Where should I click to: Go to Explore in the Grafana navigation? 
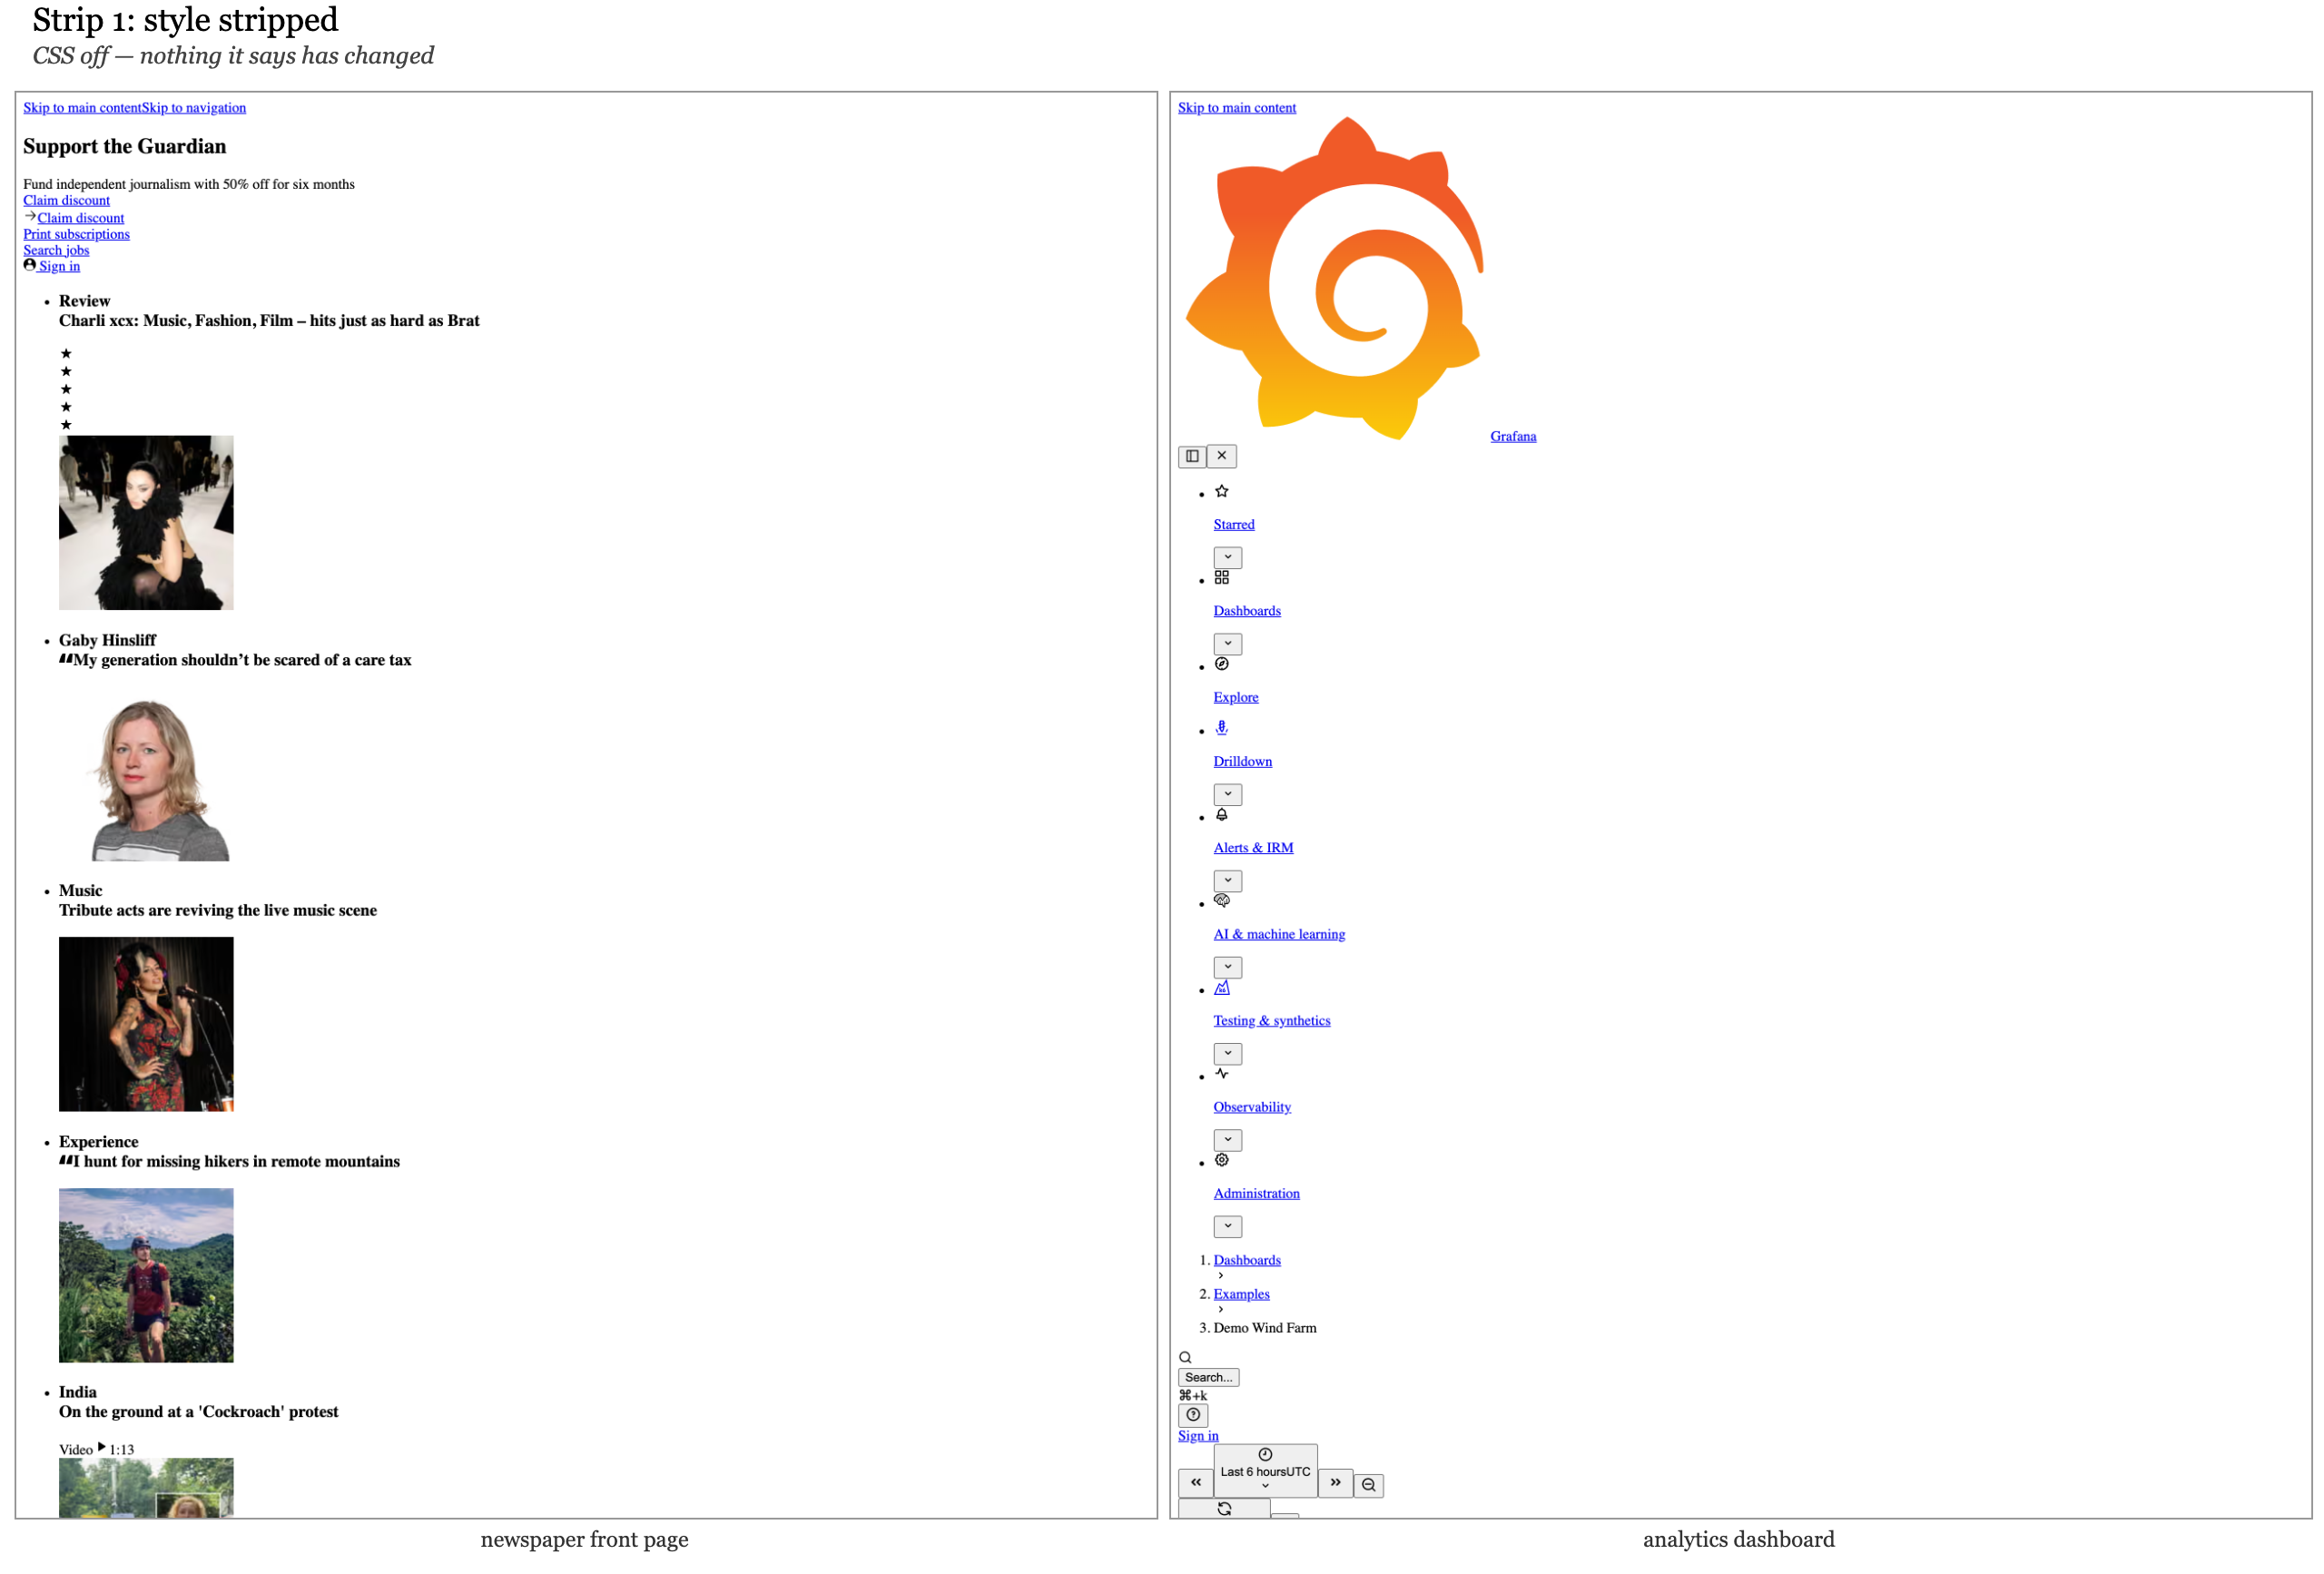click(x=1236, y=698)
